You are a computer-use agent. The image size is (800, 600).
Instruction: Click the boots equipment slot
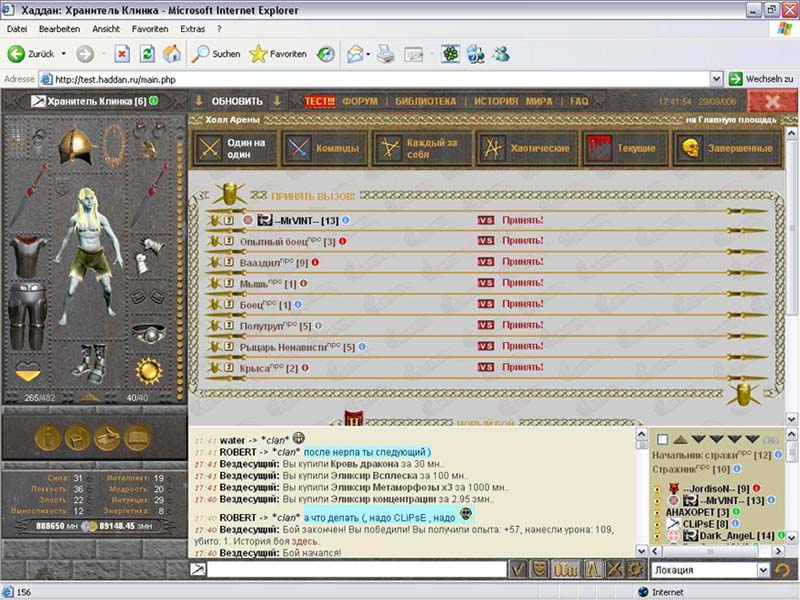tap(89, 363)
